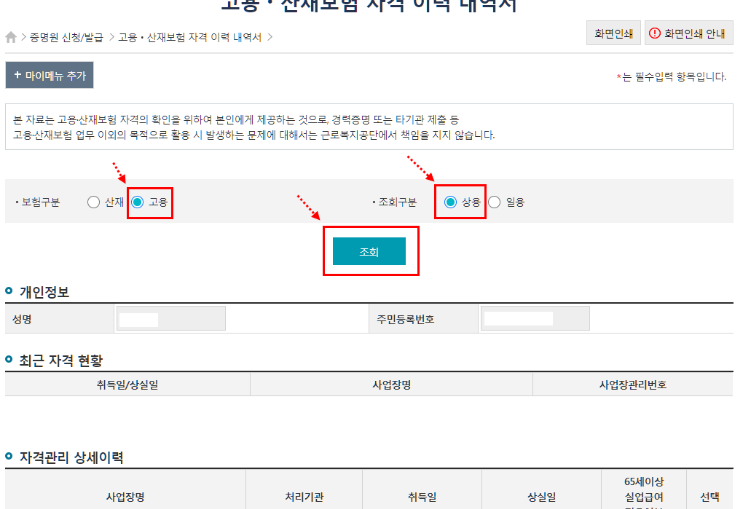The width and height of the screenshot is (747, 509).
Task: Select the 산재 insurance radio button
Action: [x=93, y=202]
